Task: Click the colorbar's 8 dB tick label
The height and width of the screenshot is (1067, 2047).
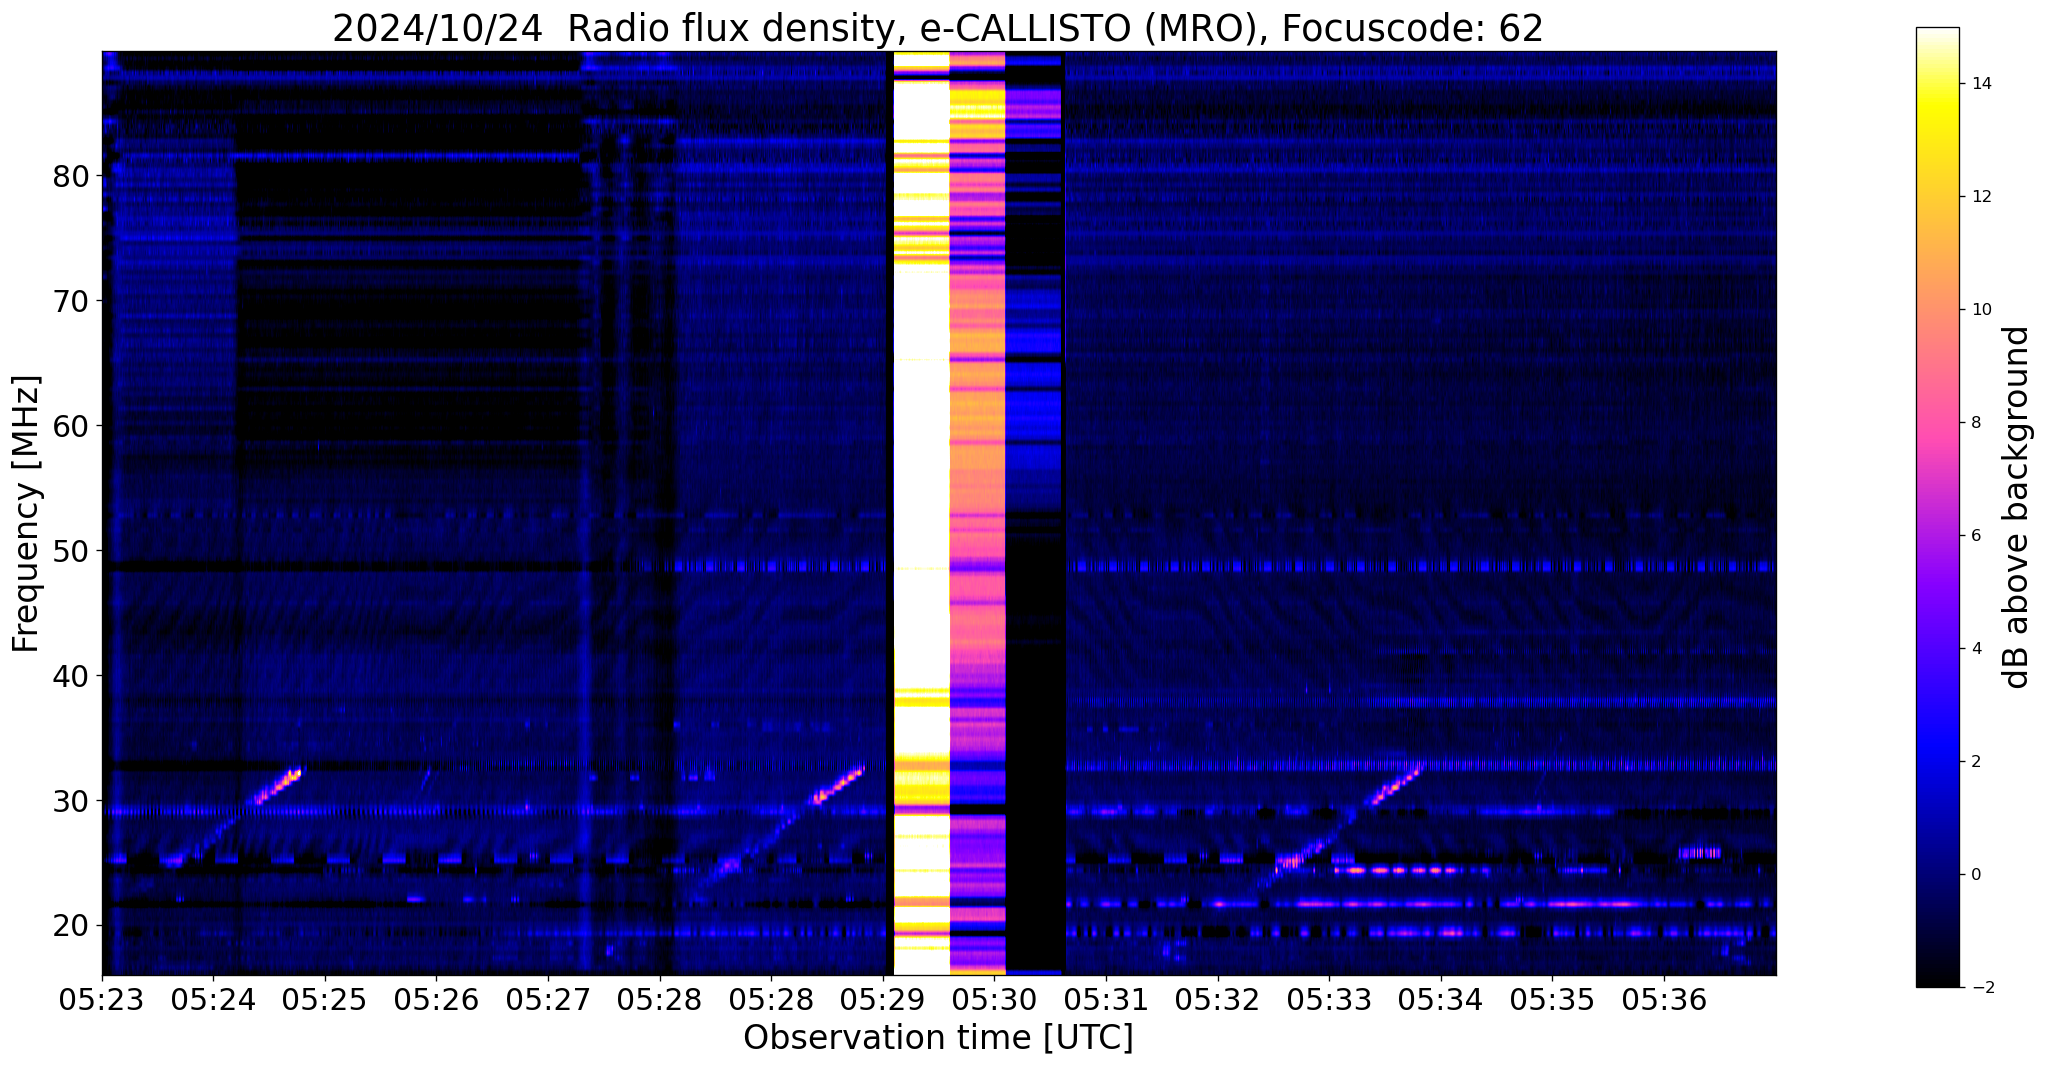Action: [x=1975, y=423]
